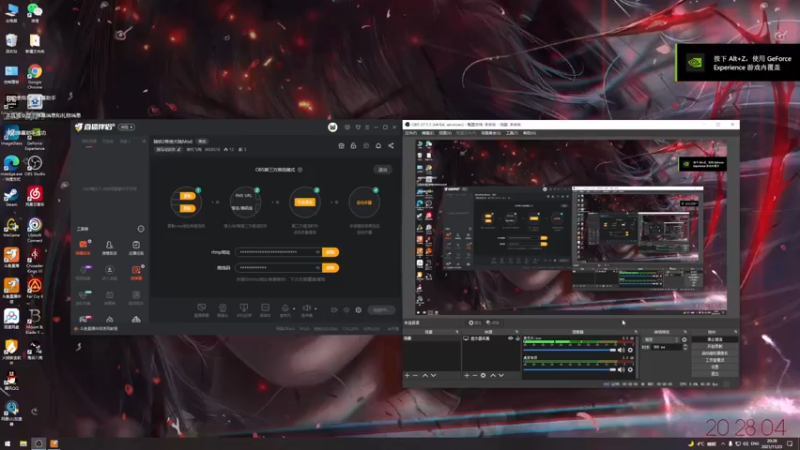Viewport: 800px width, 450px height.
Task: Move source down in OBS Sources toolbar
Action: tap(501, 376)
